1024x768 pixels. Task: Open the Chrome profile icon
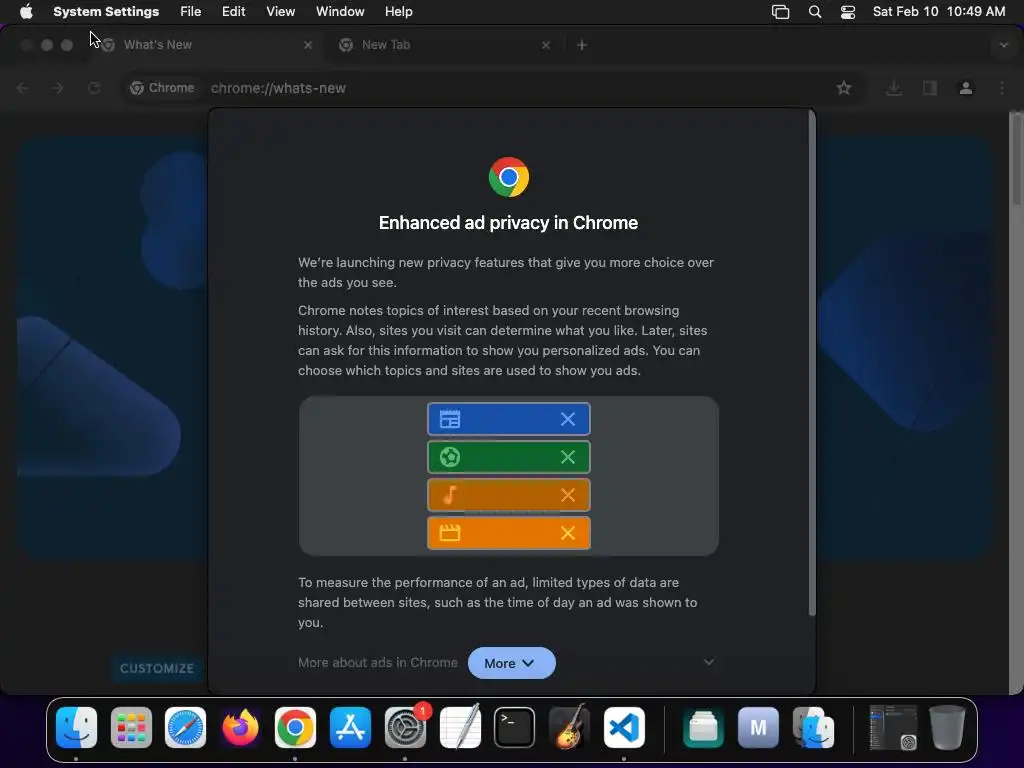pyautogui.click(x=966, y=88)
